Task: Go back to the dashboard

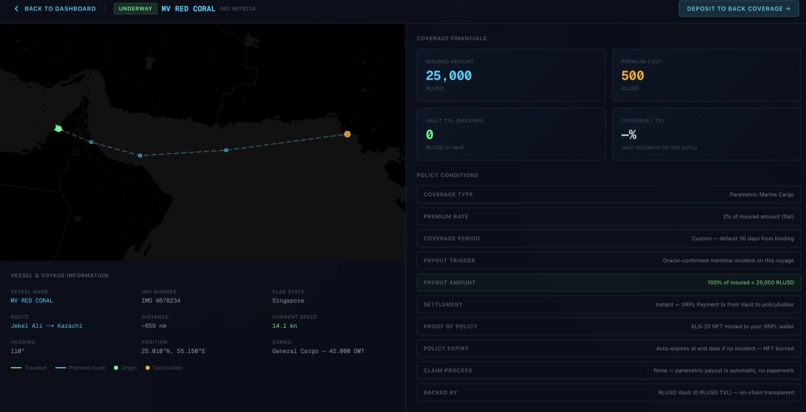Action: click(x=54, y=9)
